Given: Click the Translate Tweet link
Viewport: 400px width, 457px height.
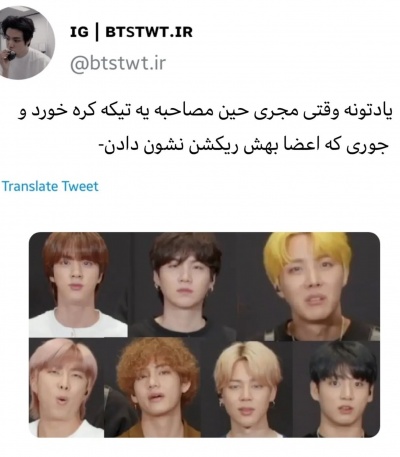Looking at the screenshot, I should coord(50,186).
